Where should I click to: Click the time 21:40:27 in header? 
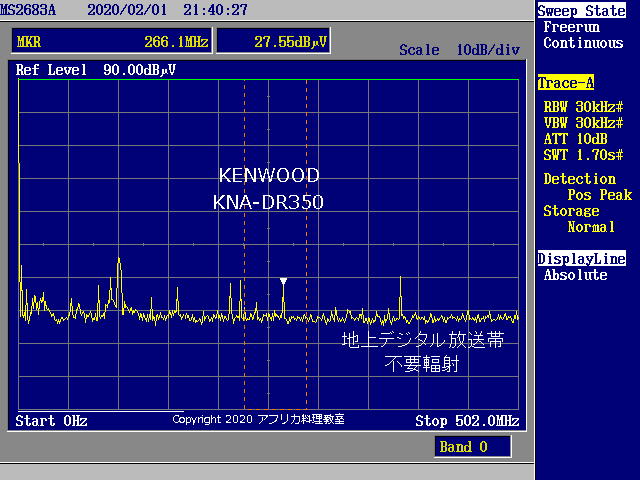(x=216, y=10)
